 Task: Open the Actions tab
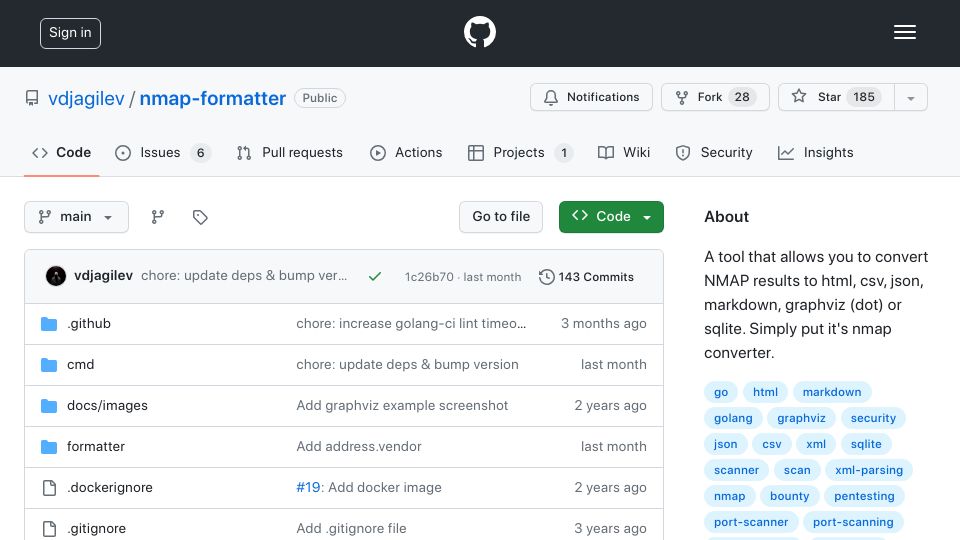coord(406,152)
